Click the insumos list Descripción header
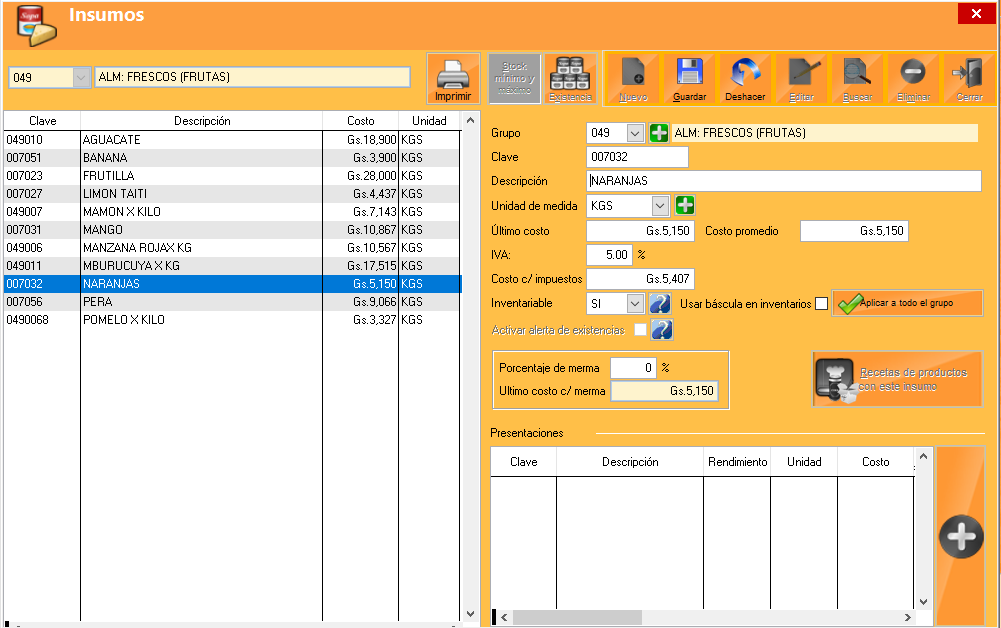This screenshot has width=1001, height=628. coord(202,121)
